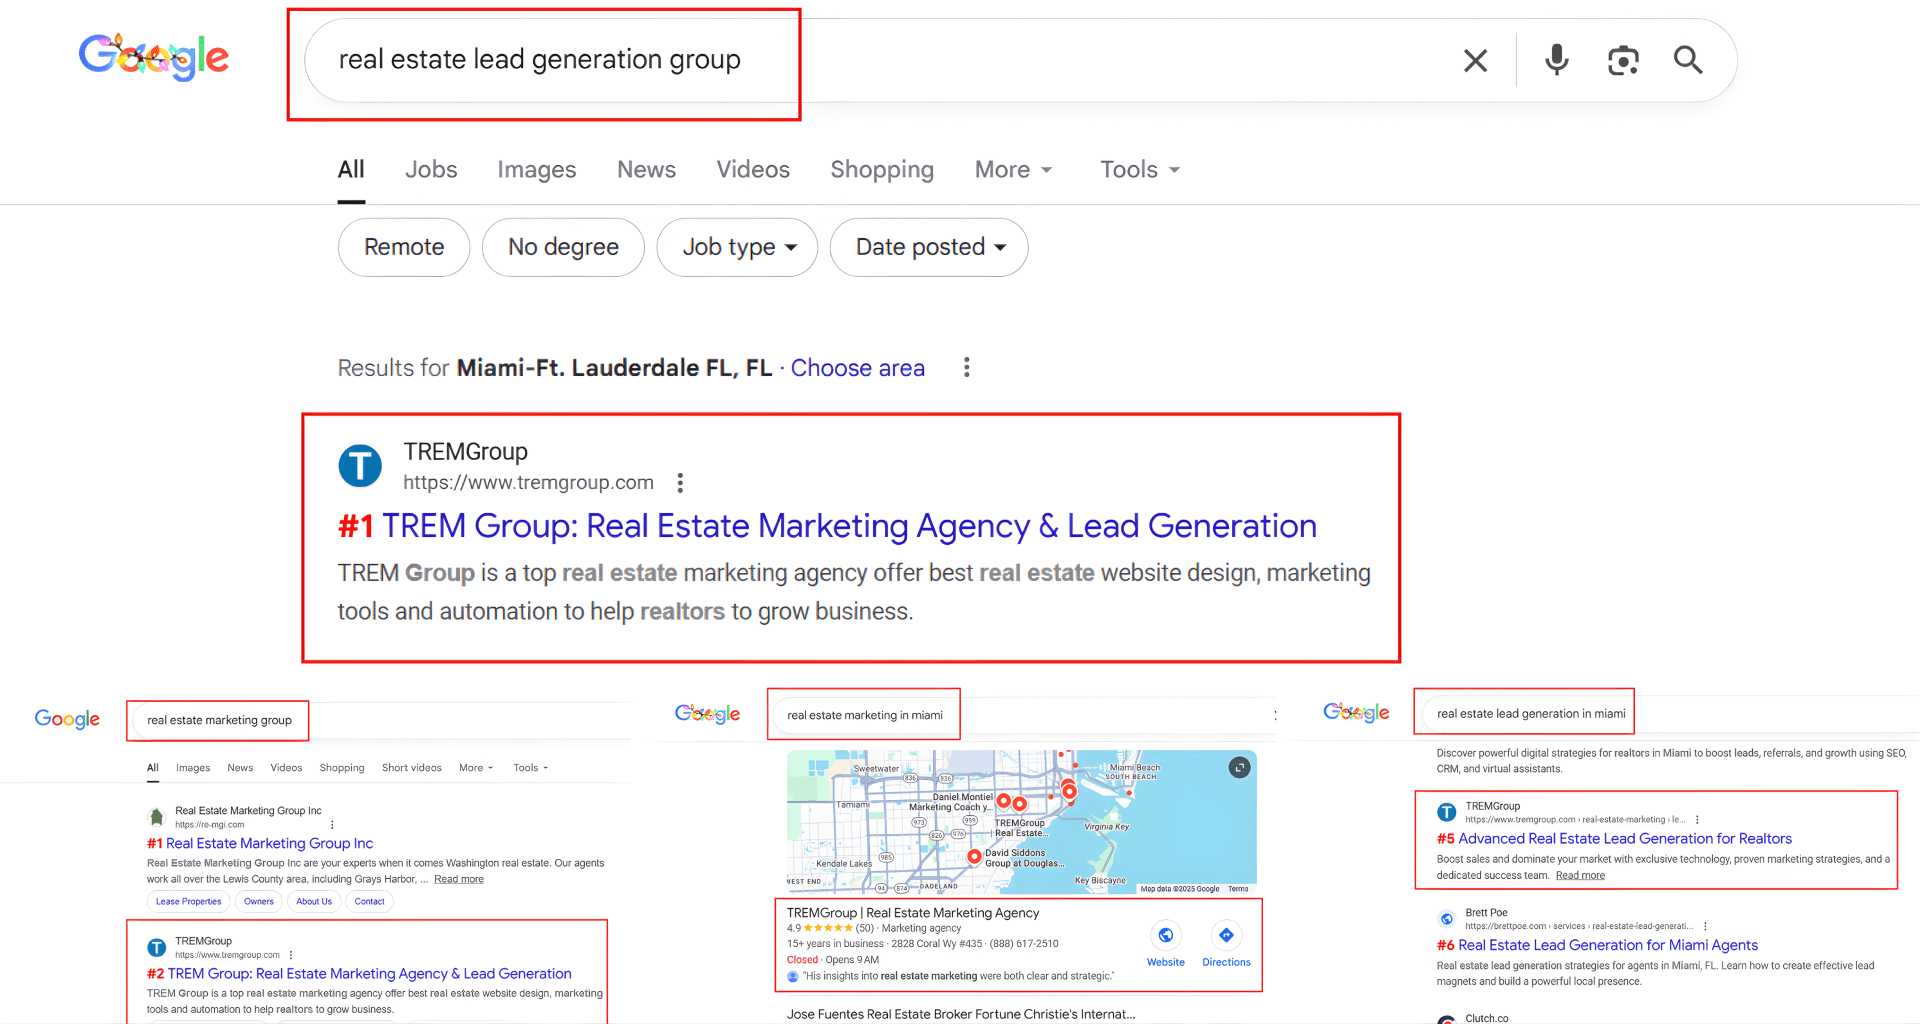Open the Date posted filter dropdown
Viewport: 1920px width, 1024px height.
point(929,247)
